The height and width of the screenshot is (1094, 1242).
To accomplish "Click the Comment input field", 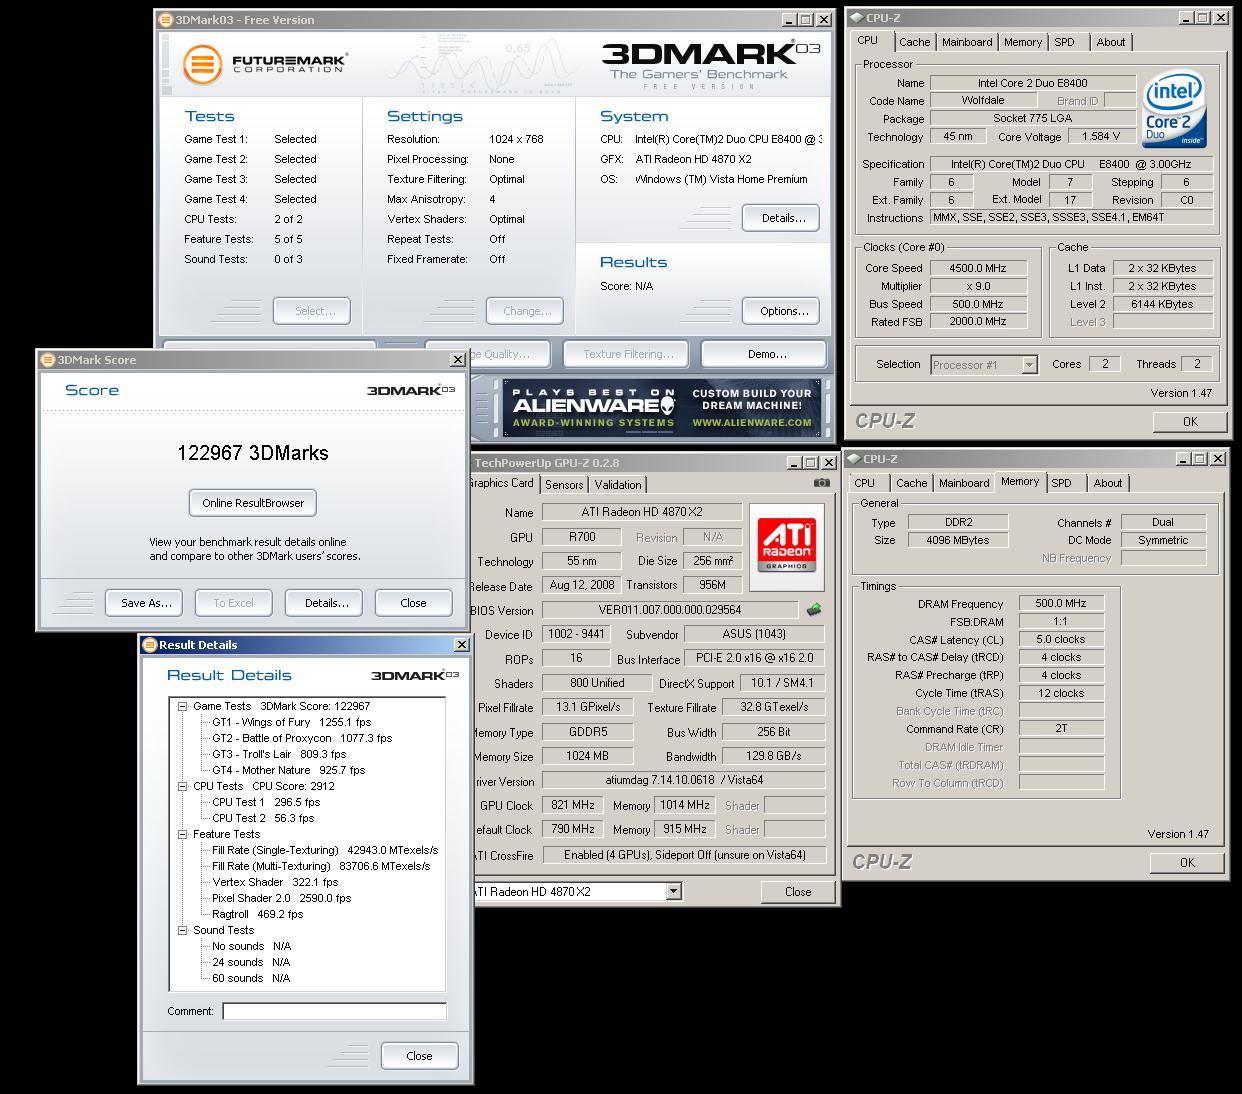I will coord(334,1011).
